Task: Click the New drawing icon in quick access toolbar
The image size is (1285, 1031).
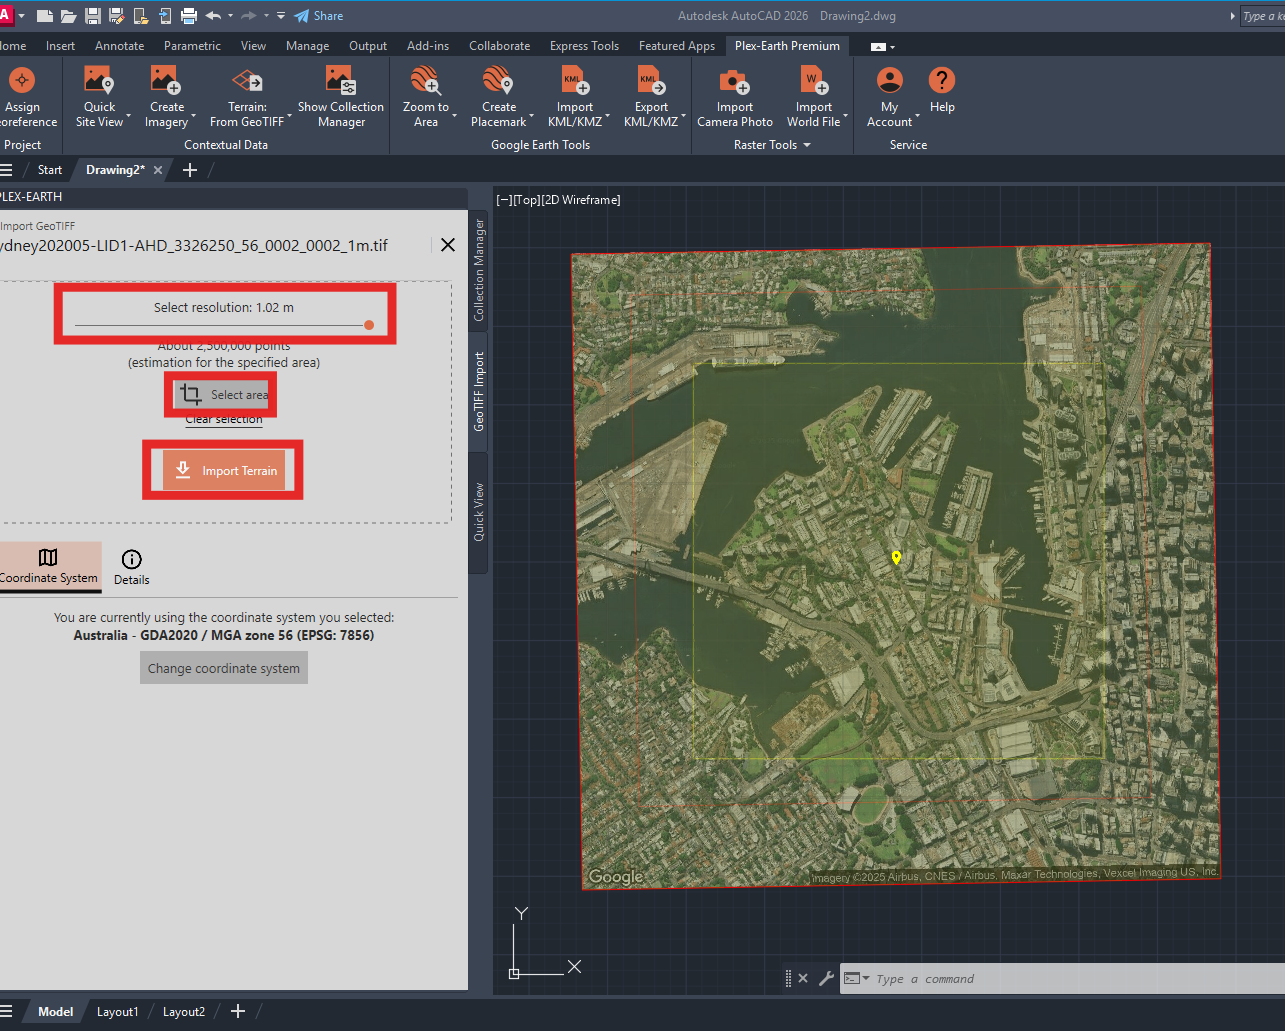Action: tap(45, 16)
